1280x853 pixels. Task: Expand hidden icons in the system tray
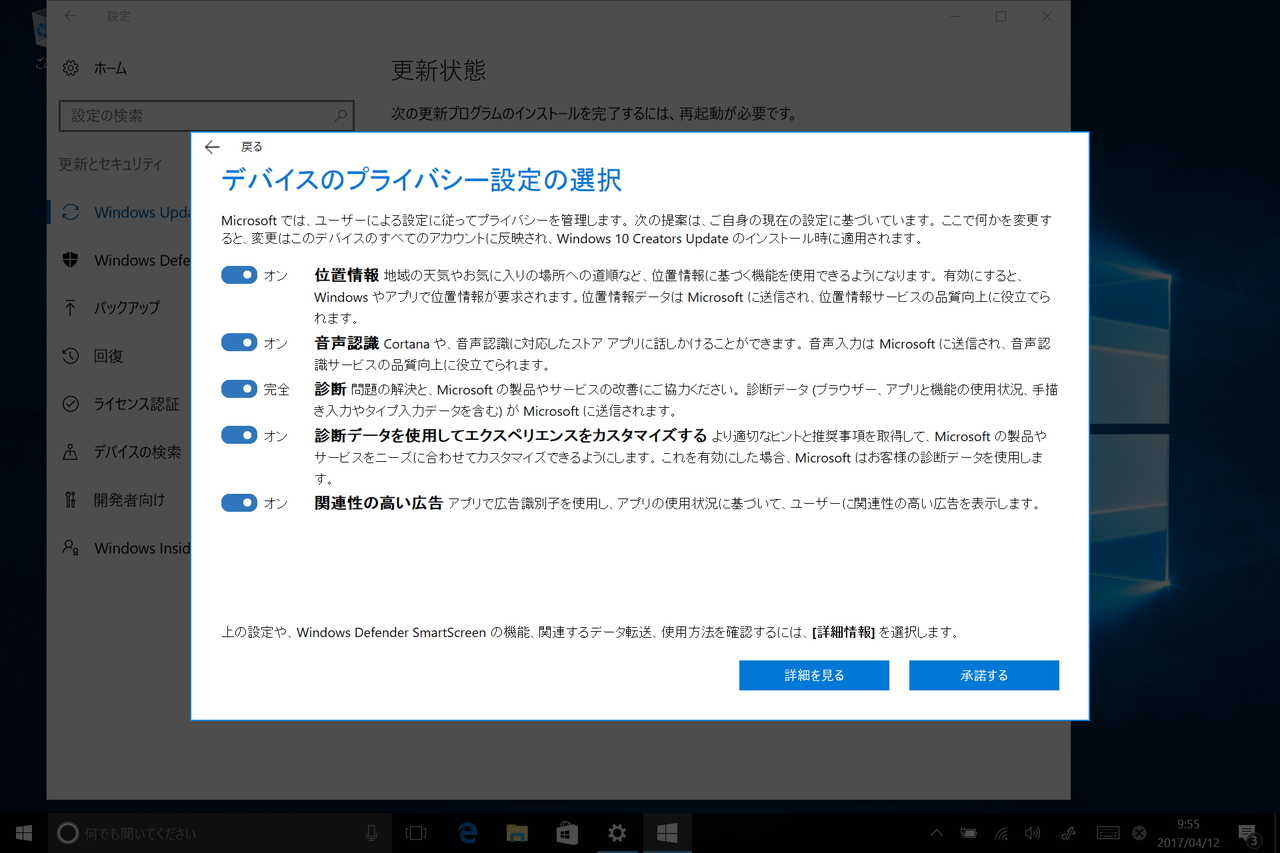(935, 832)
